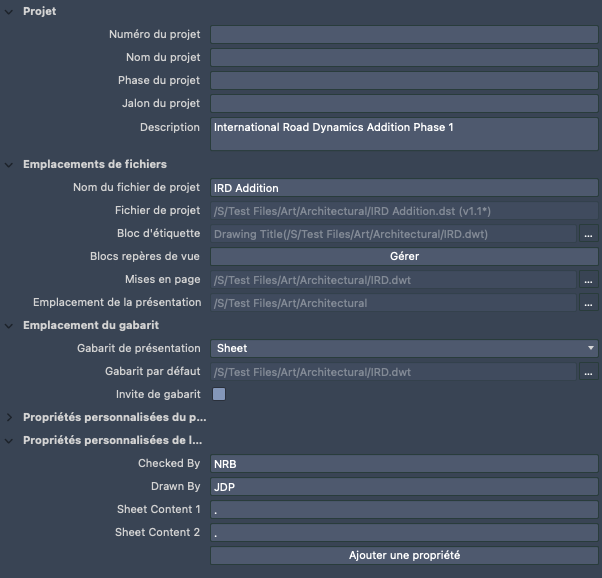This screenshot has height=578, width=602.
Task: Toggle the Invite de gabarit checkbox
Action: tap(219, 394)
